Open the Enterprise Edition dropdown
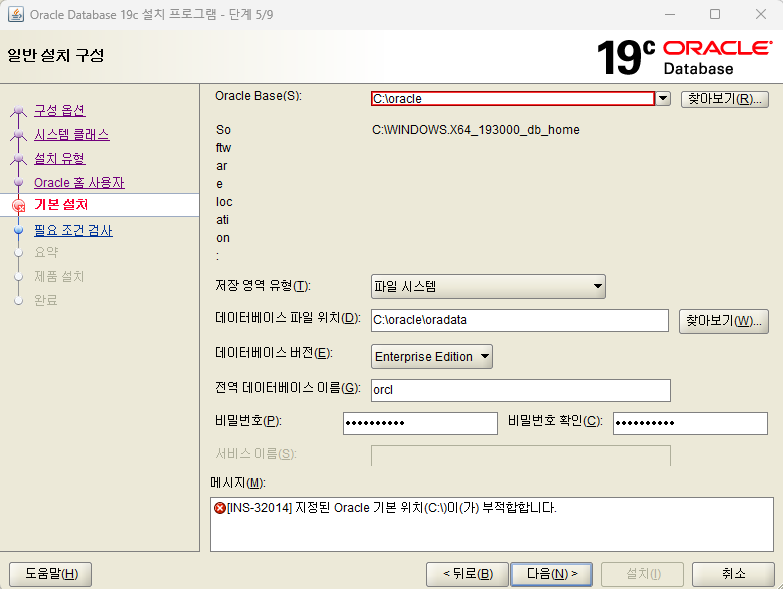This screenshot has width=783, height=589. pyautogui.click(x=431, y=357)
